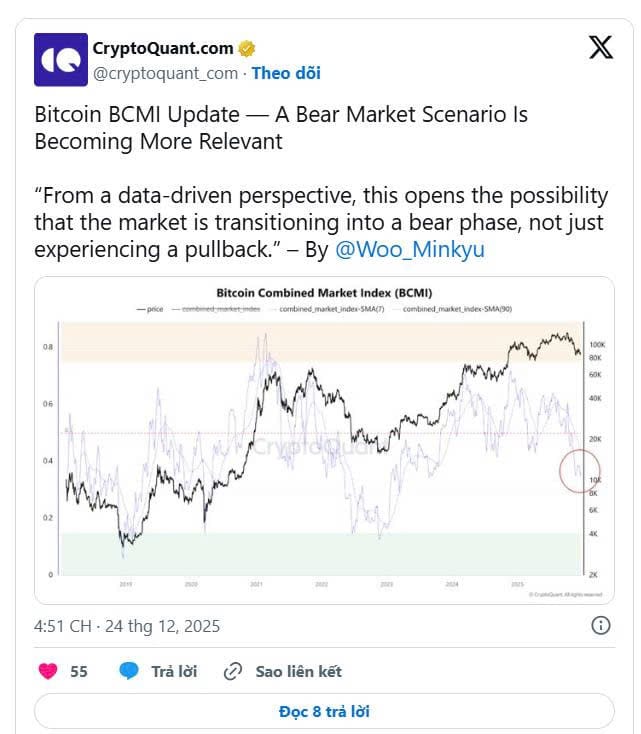This screenshot has height=734, width=641.
Task: Like the post with heart icon
Action: [46, 671]
